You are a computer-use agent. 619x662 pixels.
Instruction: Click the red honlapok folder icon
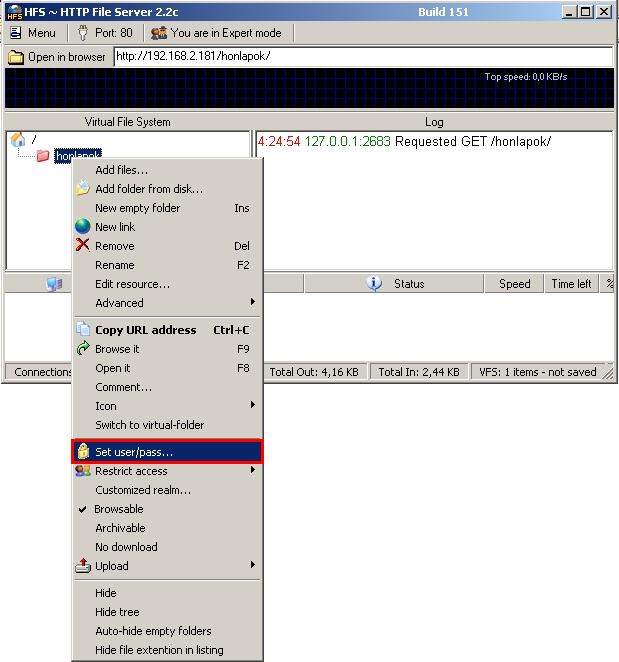pos(43,156)
